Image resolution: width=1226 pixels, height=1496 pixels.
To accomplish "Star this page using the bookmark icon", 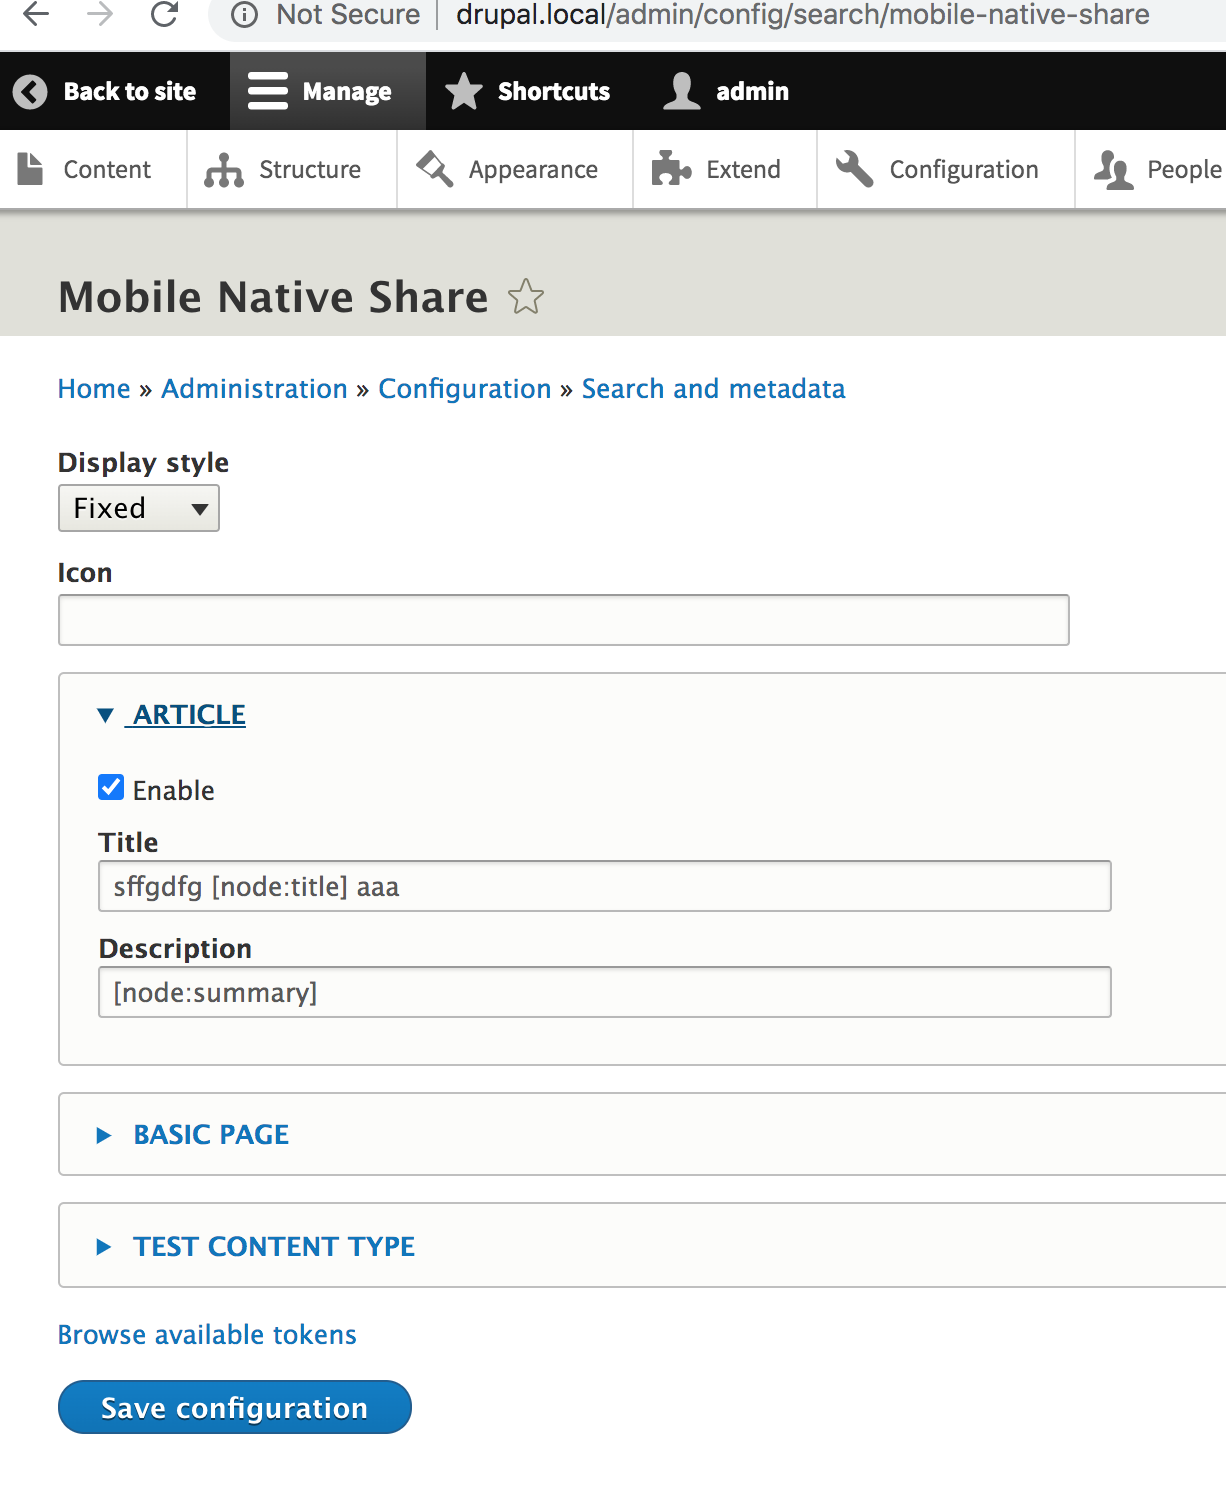I will coord(525,297).
